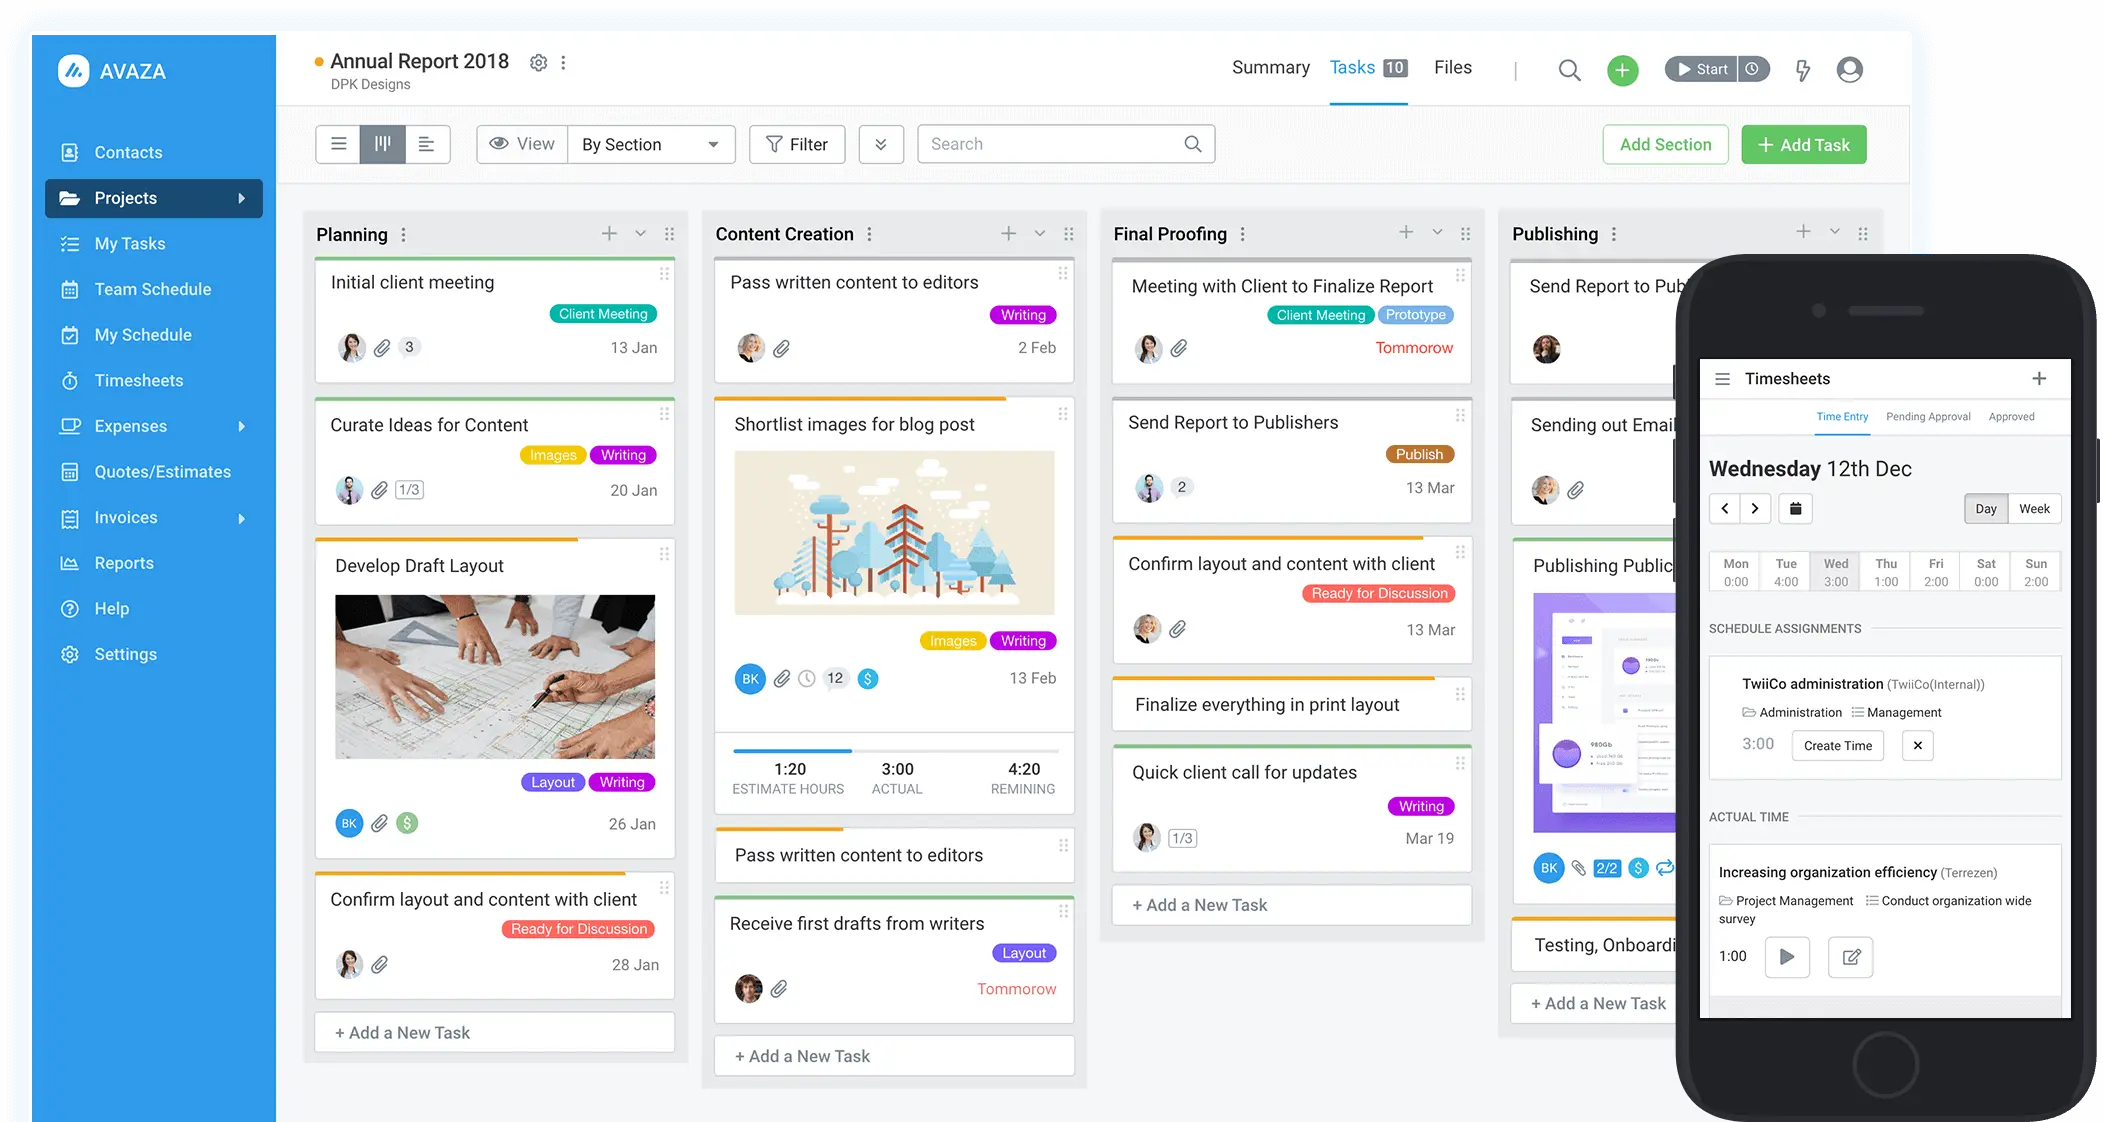The height and width of the screenshot is (1122, 2103).
Task: Open the Summary tab
Action: coord(1270,67)
